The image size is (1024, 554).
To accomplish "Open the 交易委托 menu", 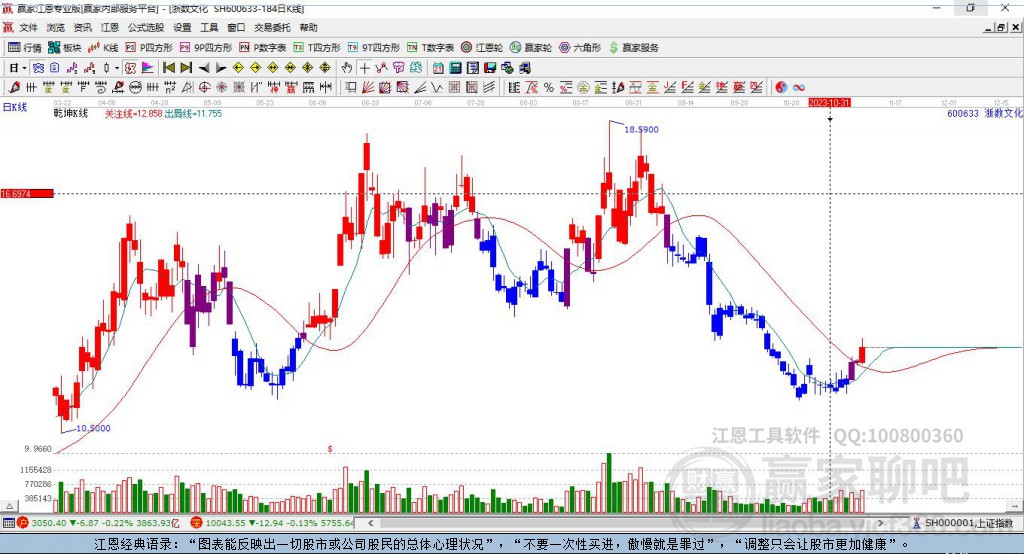I will (x=272, y=27).
